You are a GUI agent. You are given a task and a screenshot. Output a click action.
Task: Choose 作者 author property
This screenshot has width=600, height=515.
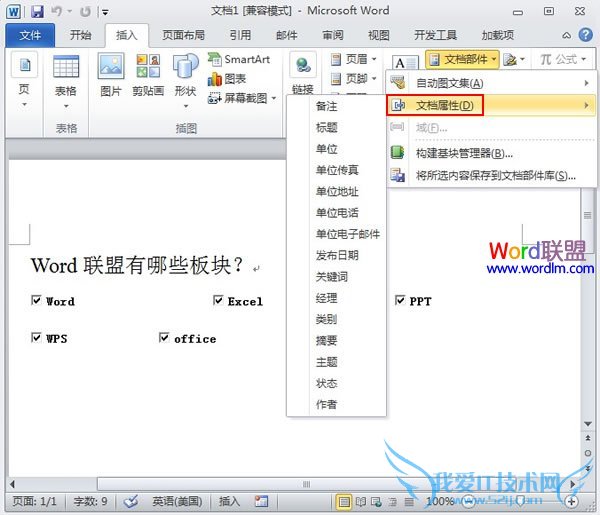(x=326, y=404)
